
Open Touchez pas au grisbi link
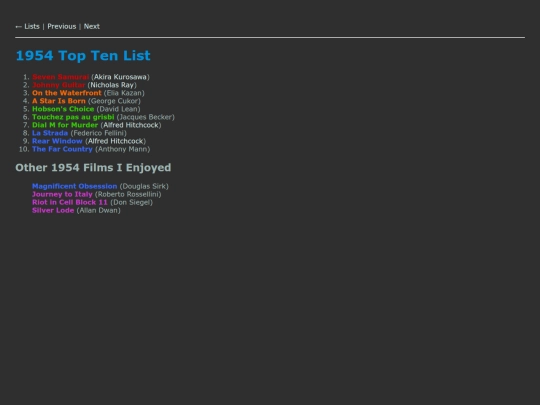point(73,117)
